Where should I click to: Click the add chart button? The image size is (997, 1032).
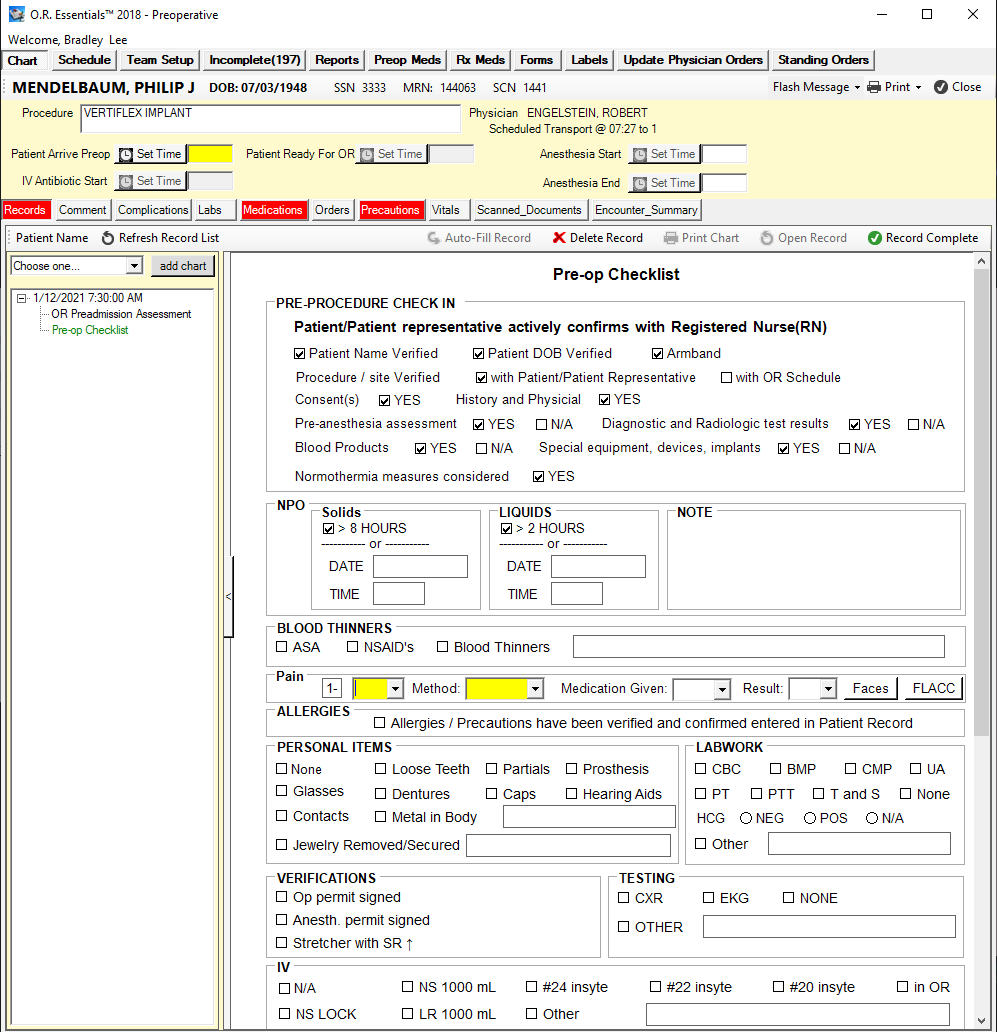pyautogui.click(x=183, y=266)
